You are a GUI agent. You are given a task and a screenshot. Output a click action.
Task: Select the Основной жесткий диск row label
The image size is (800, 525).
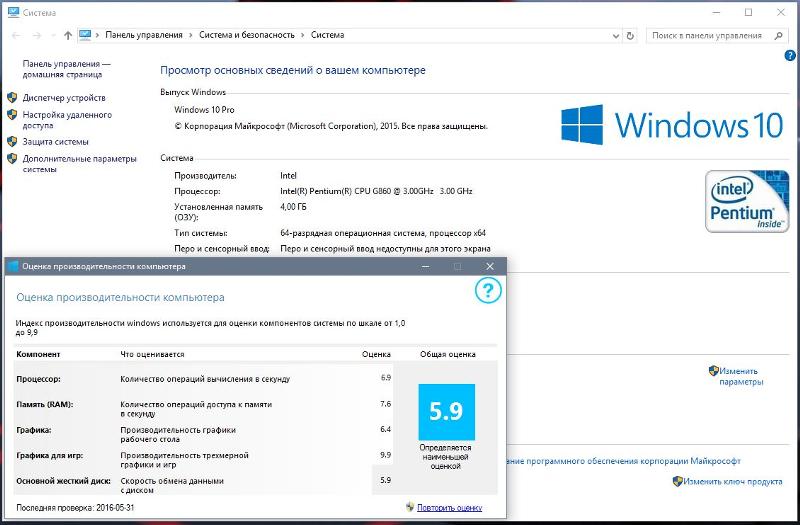click(x=63, y=481)
